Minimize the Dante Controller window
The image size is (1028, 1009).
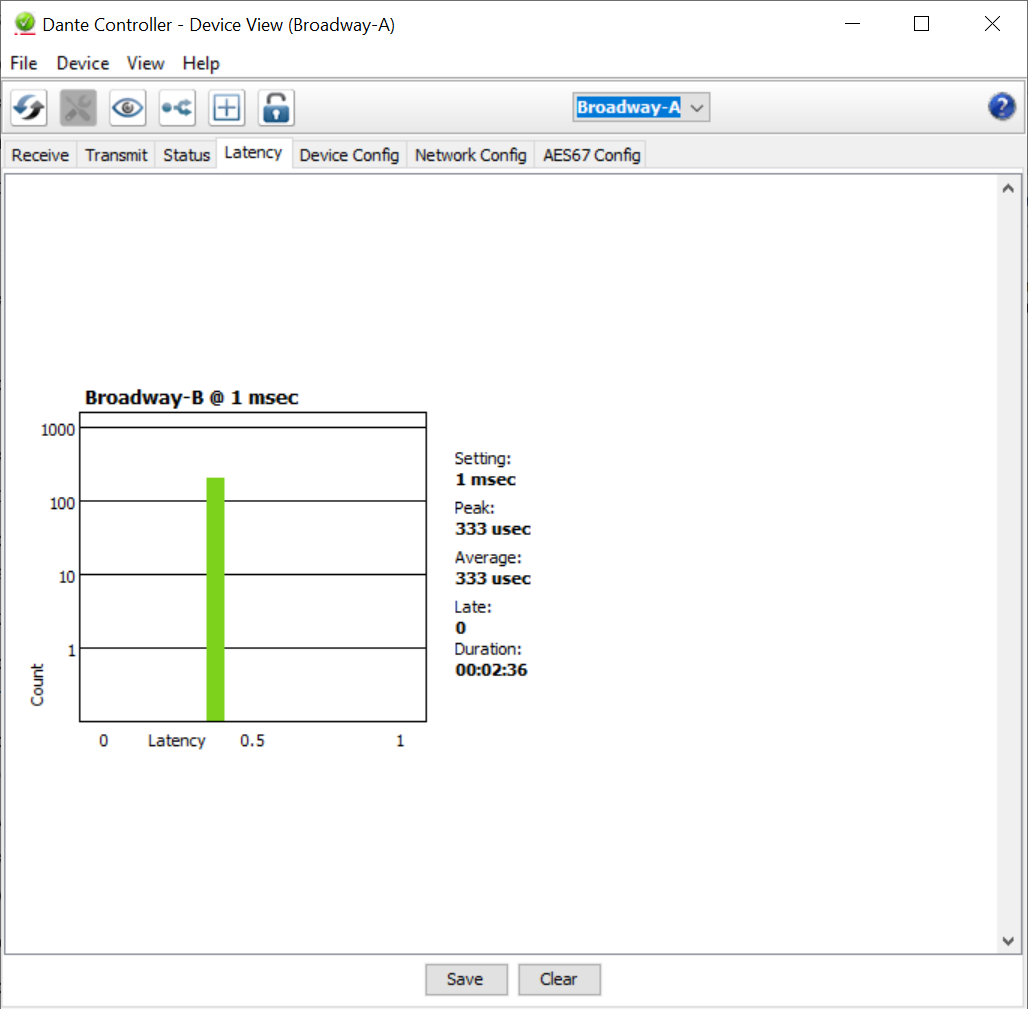tap(852, 24)
